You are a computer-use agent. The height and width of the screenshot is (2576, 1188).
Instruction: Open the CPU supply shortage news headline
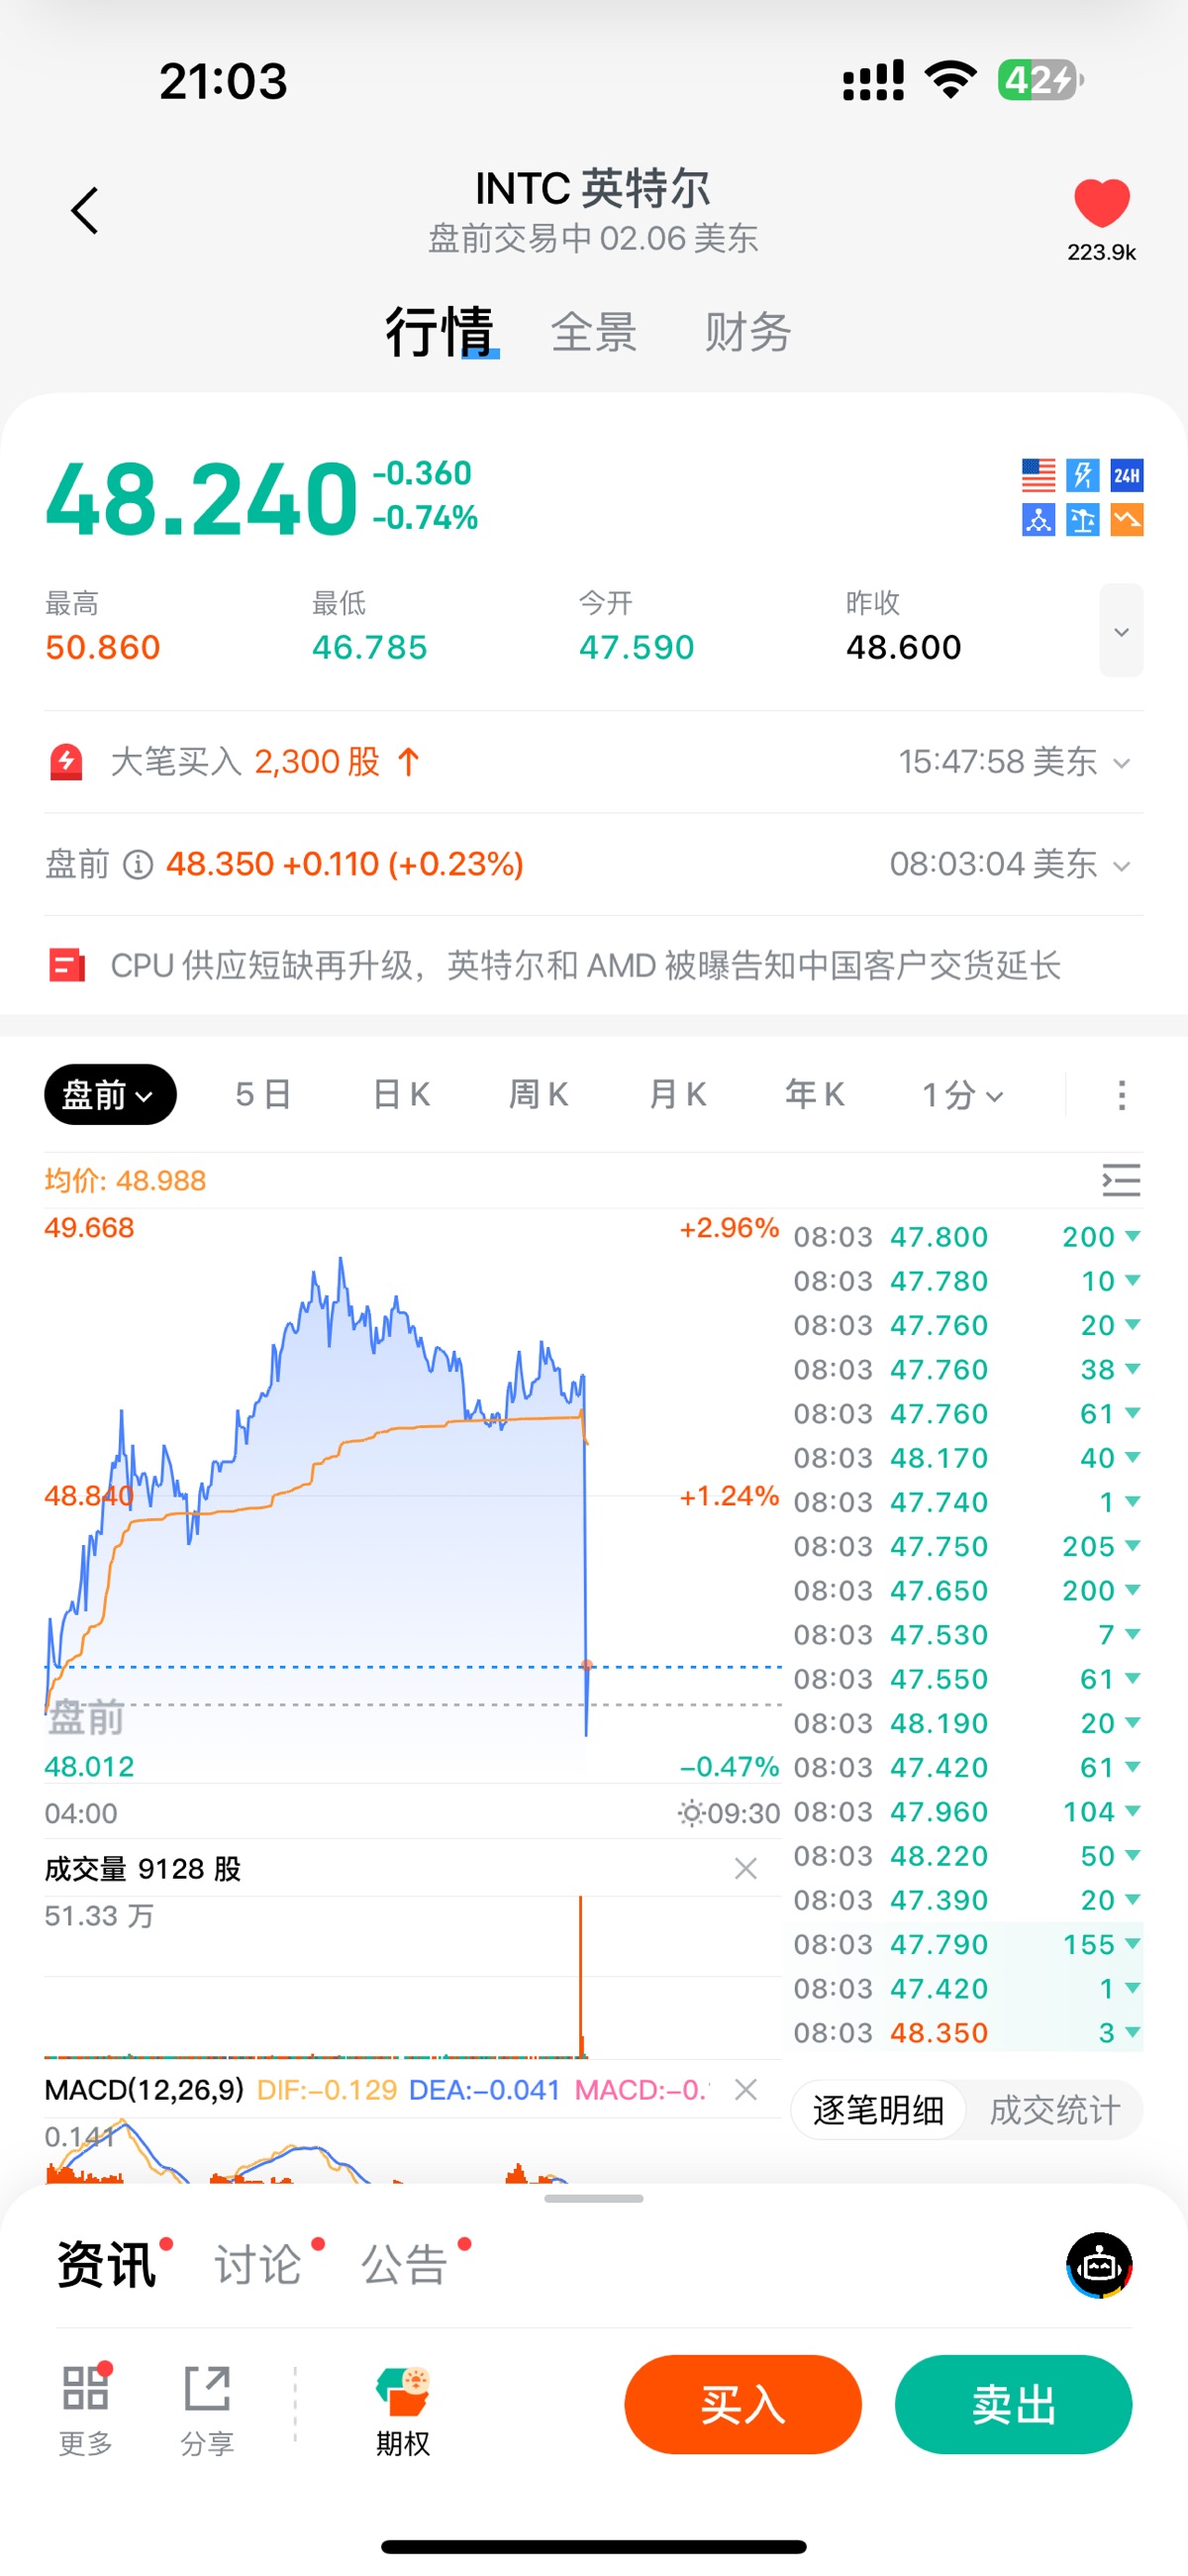pos(585,965)
